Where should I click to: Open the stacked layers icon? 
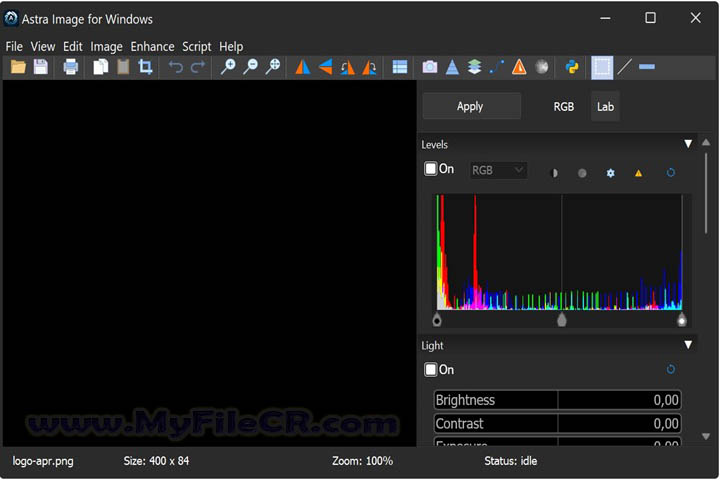(x=474, y=67)
